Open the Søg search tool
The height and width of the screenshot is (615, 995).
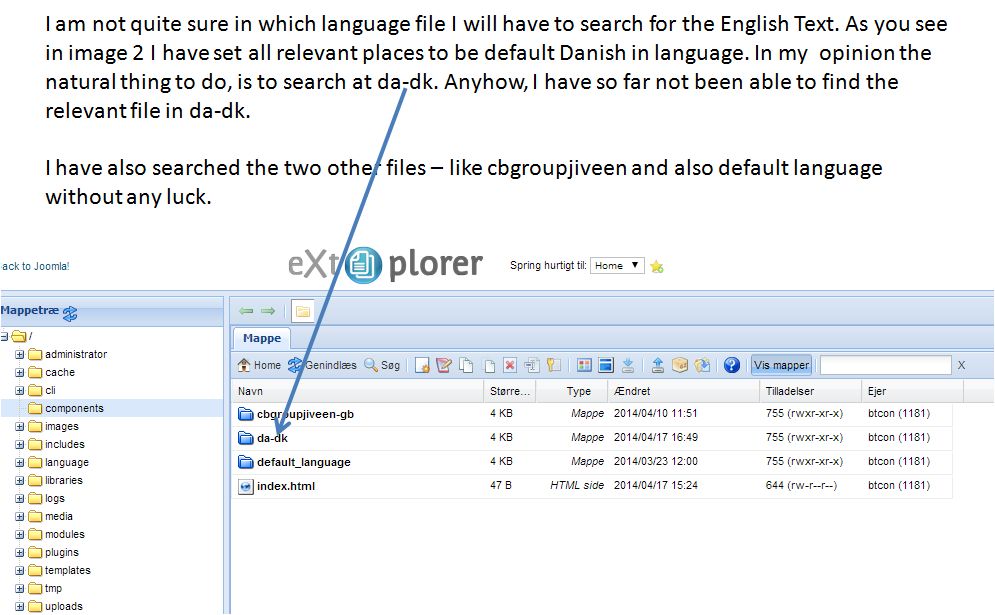(382, 365)
